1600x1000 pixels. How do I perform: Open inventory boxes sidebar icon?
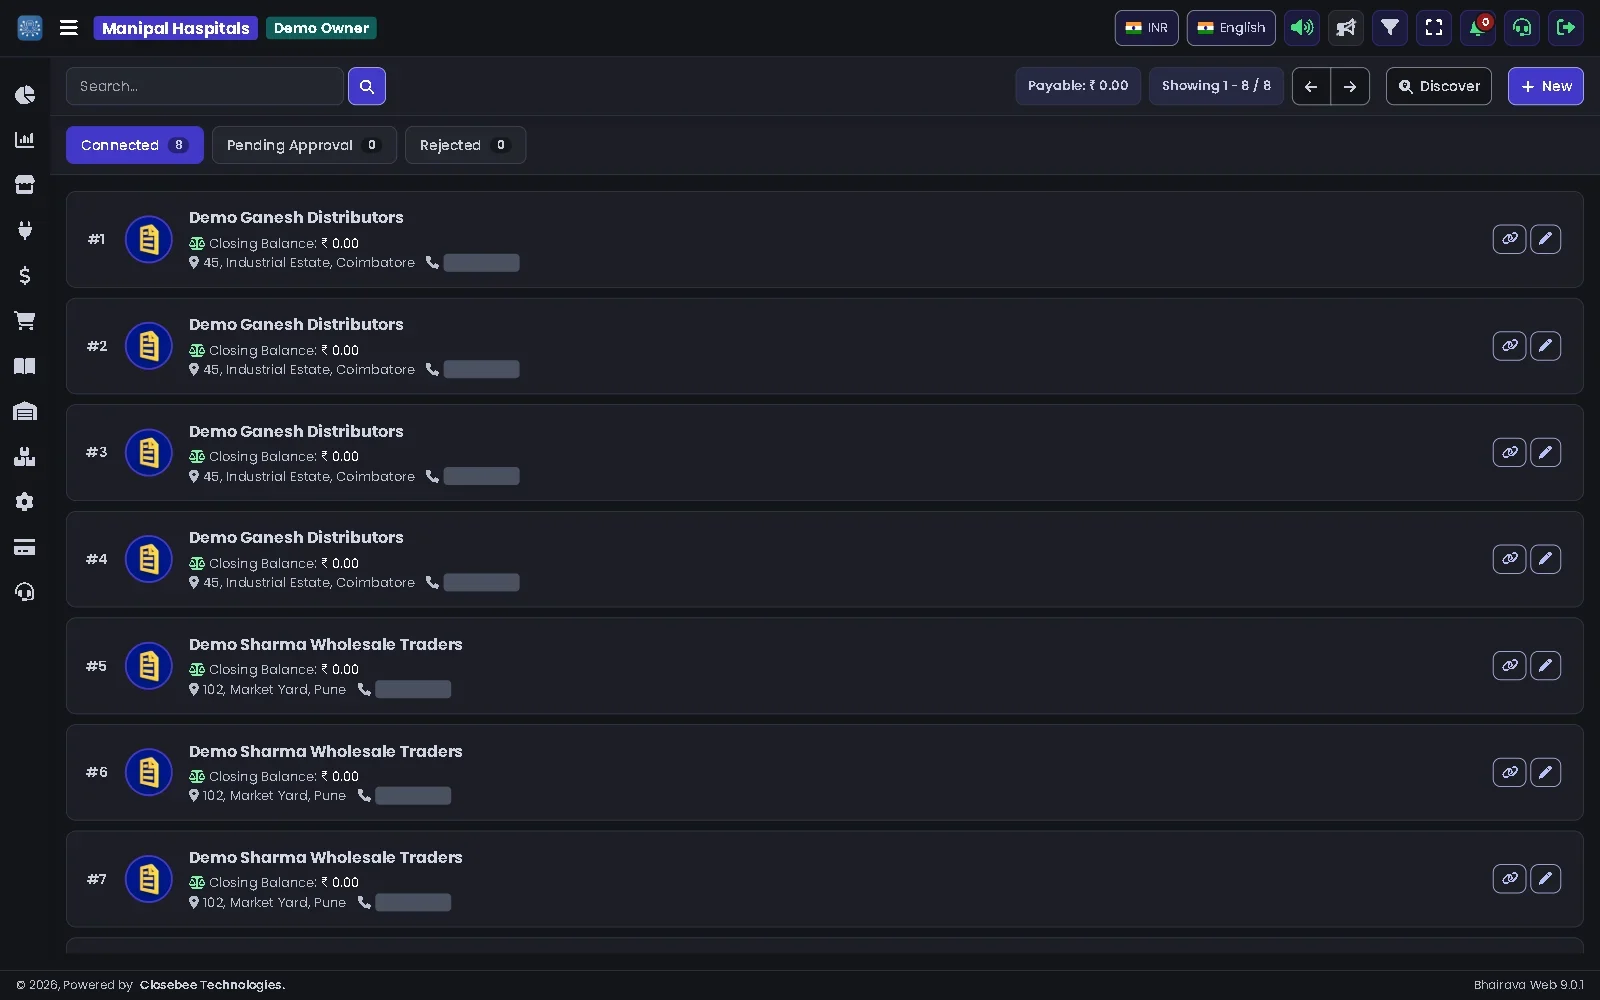(x=25, y=457)
